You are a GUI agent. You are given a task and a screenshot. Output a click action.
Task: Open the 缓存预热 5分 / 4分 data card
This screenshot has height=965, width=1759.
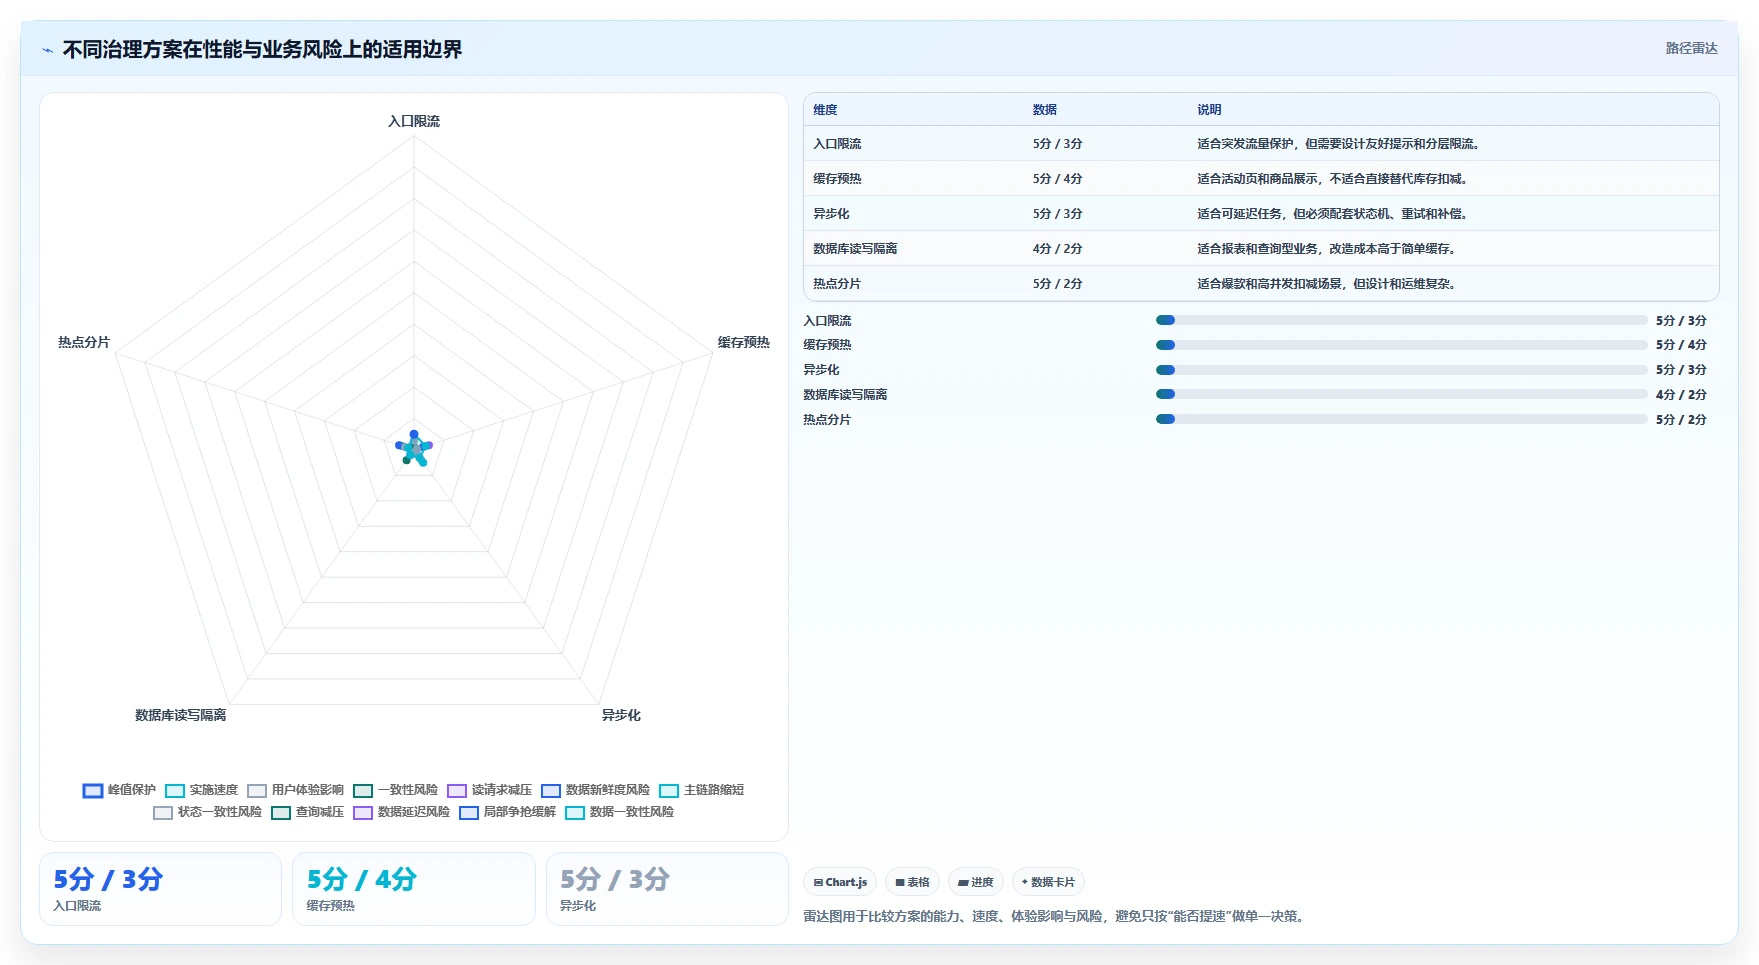[413, 889]
